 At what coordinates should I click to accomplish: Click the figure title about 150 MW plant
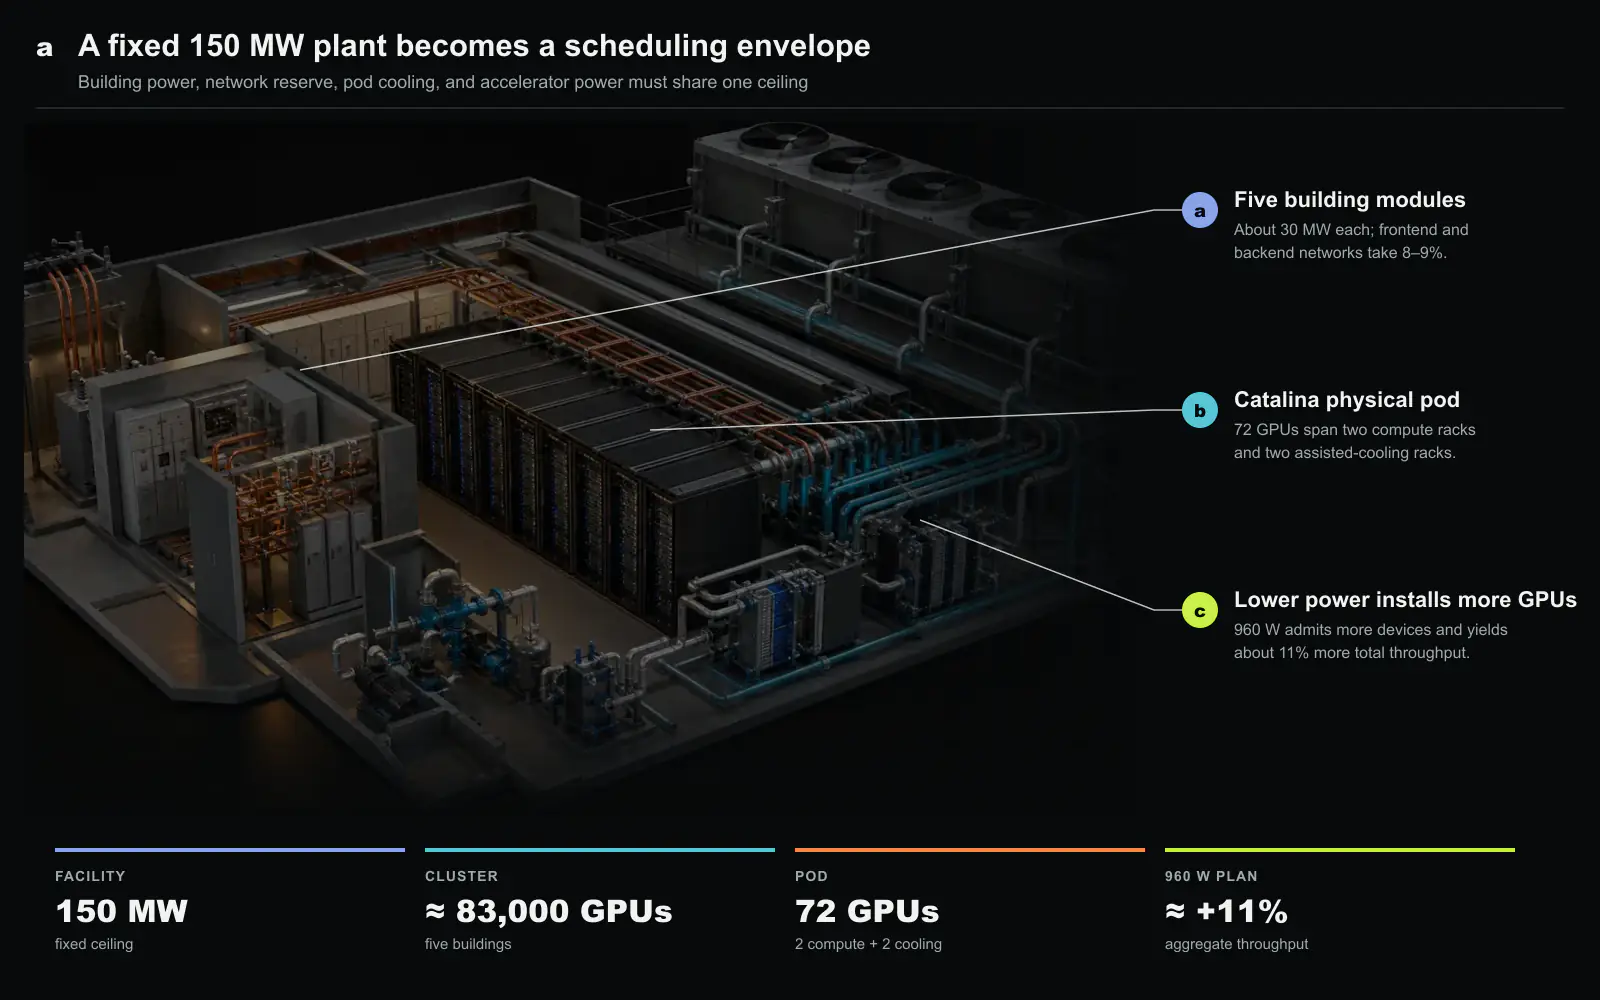pyautogui.click(x=474, y=46)
